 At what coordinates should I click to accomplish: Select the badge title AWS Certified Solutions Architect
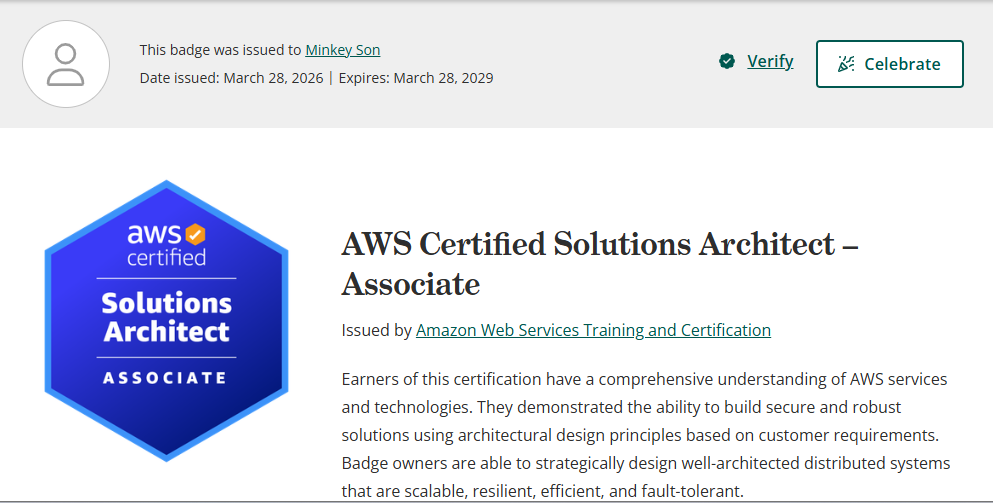click(600, 264)
